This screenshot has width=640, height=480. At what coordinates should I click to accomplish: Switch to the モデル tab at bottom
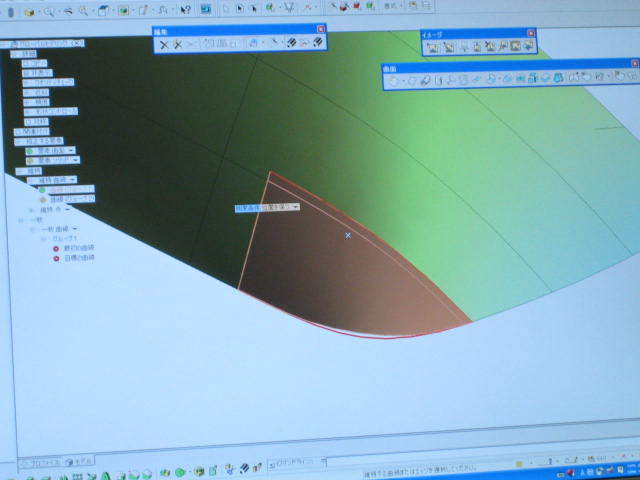79,462
